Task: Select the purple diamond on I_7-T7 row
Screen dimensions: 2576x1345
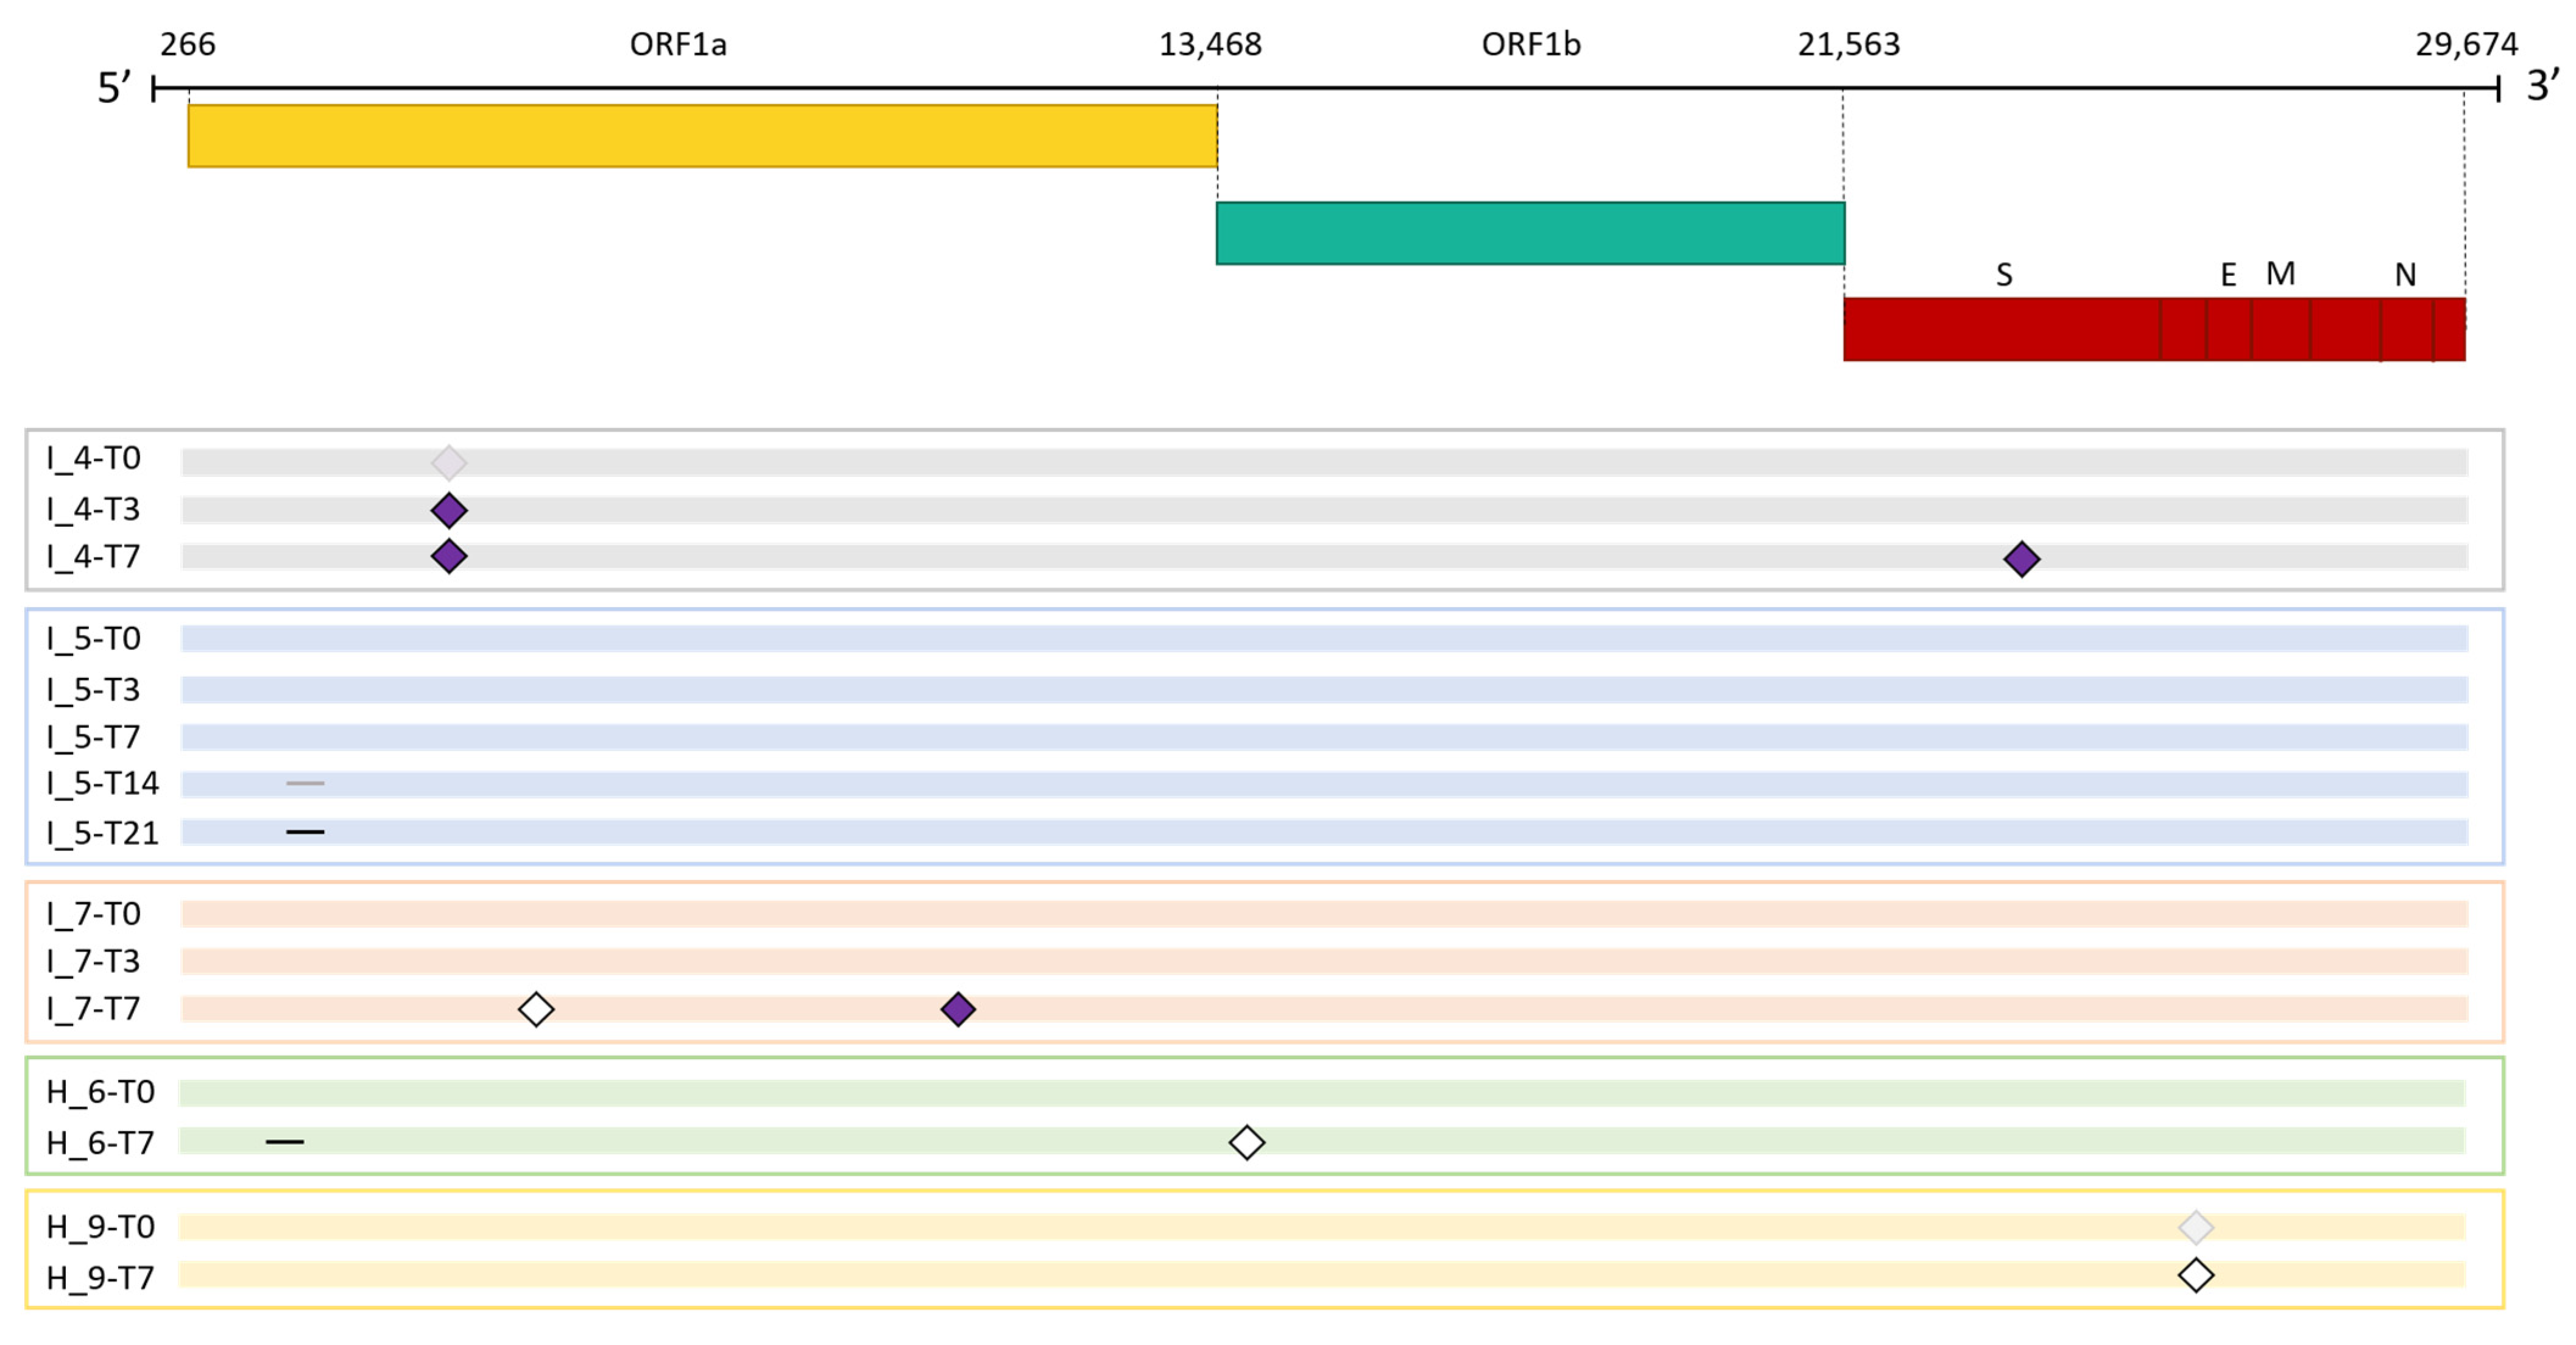Action: click(x=958, y=1009)
